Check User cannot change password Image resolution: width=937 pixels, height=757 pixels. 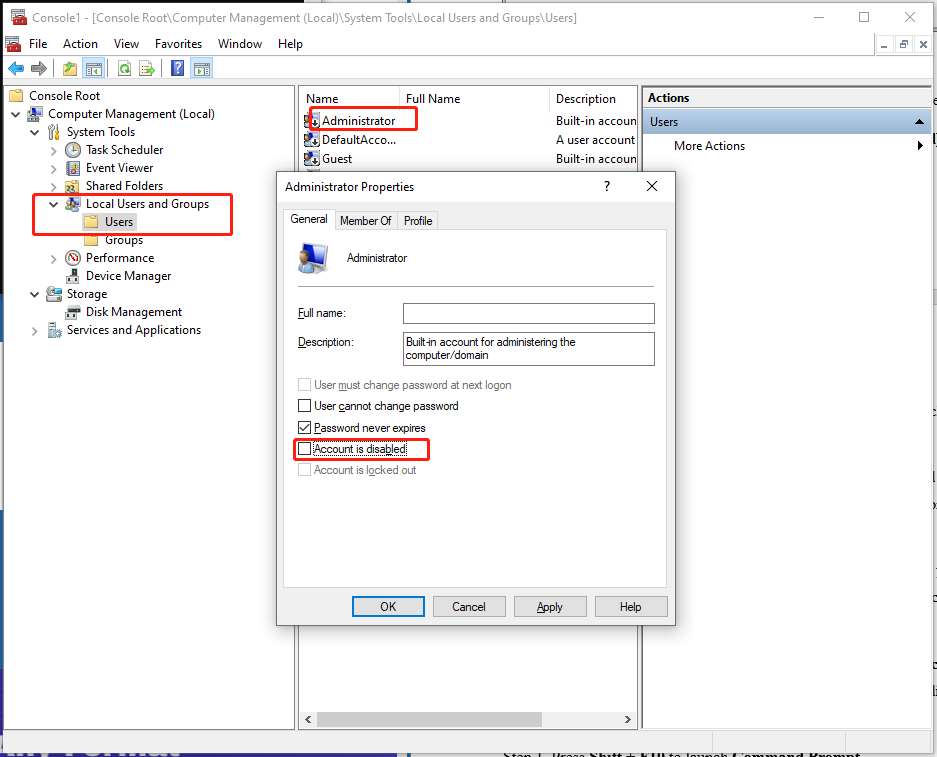coord(305,406)
